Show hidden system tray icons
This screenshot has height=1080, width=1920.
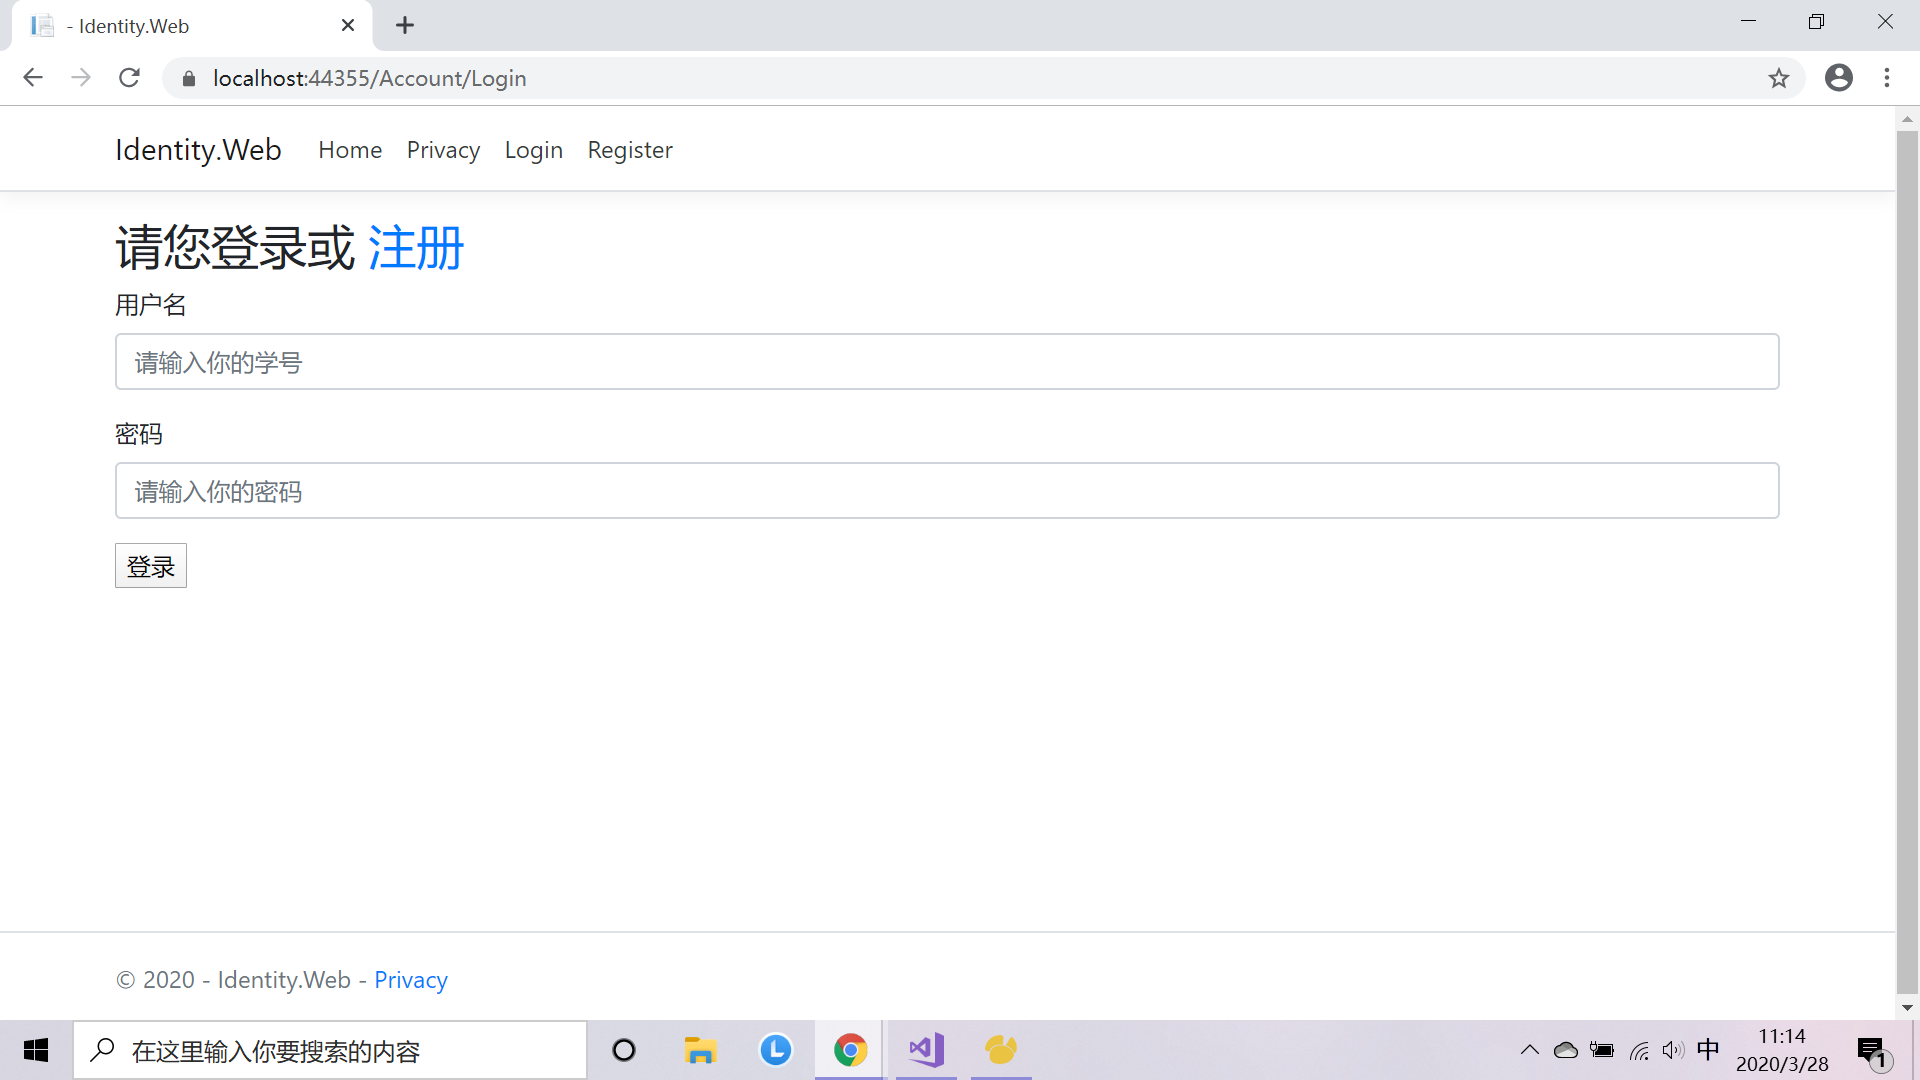point(1529,1050)
